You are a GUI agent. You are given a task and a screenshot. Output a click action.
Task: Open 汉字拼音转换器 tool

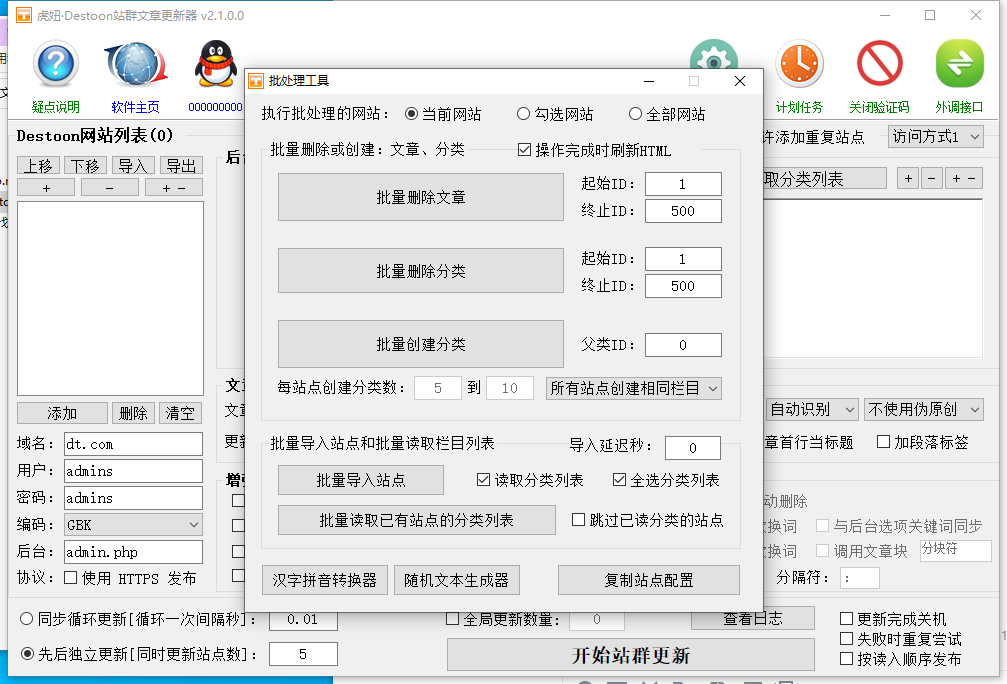click(325, 580)
